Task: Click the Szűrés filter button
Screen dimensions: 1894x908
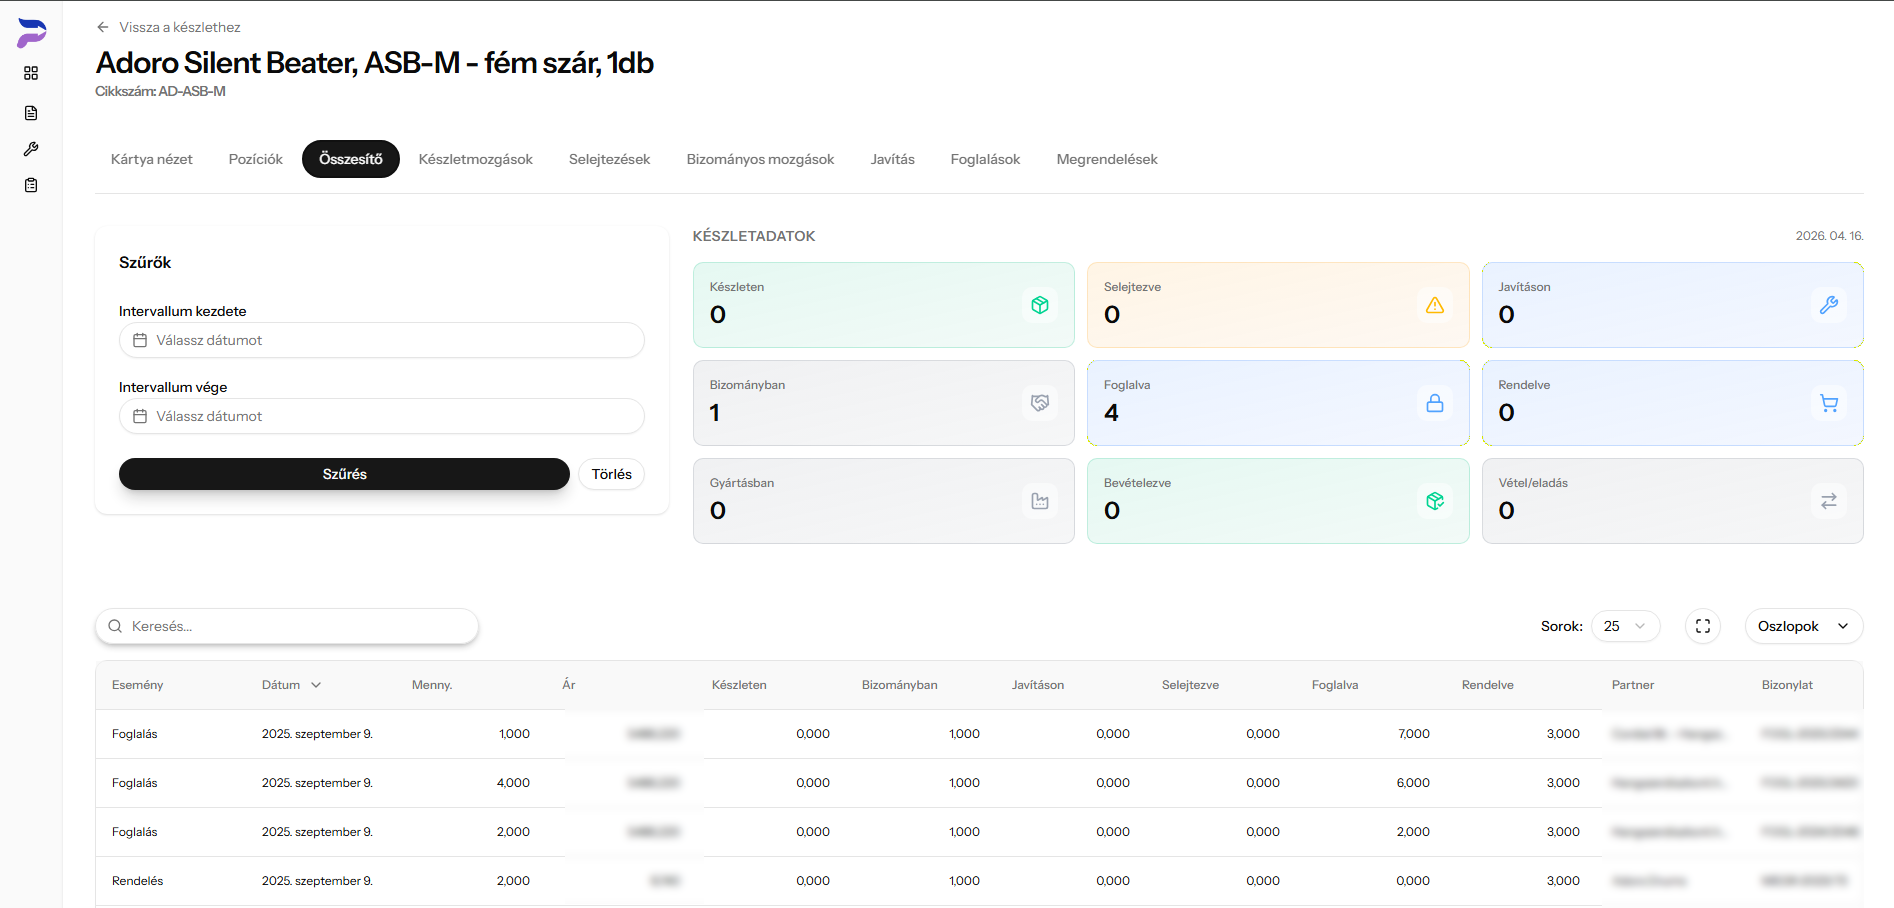Action: click(x=344, y=474)
